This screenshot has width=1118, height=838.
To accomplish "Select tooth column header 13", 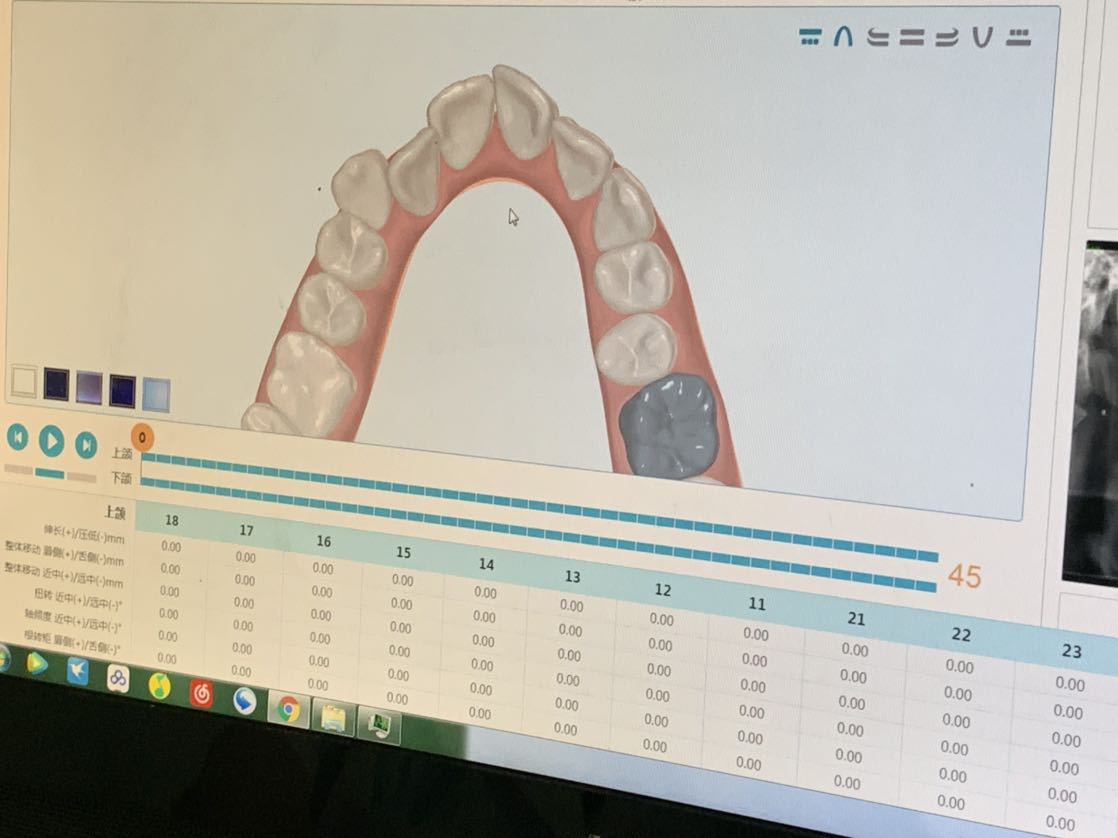I will click(x=573, y=577).
